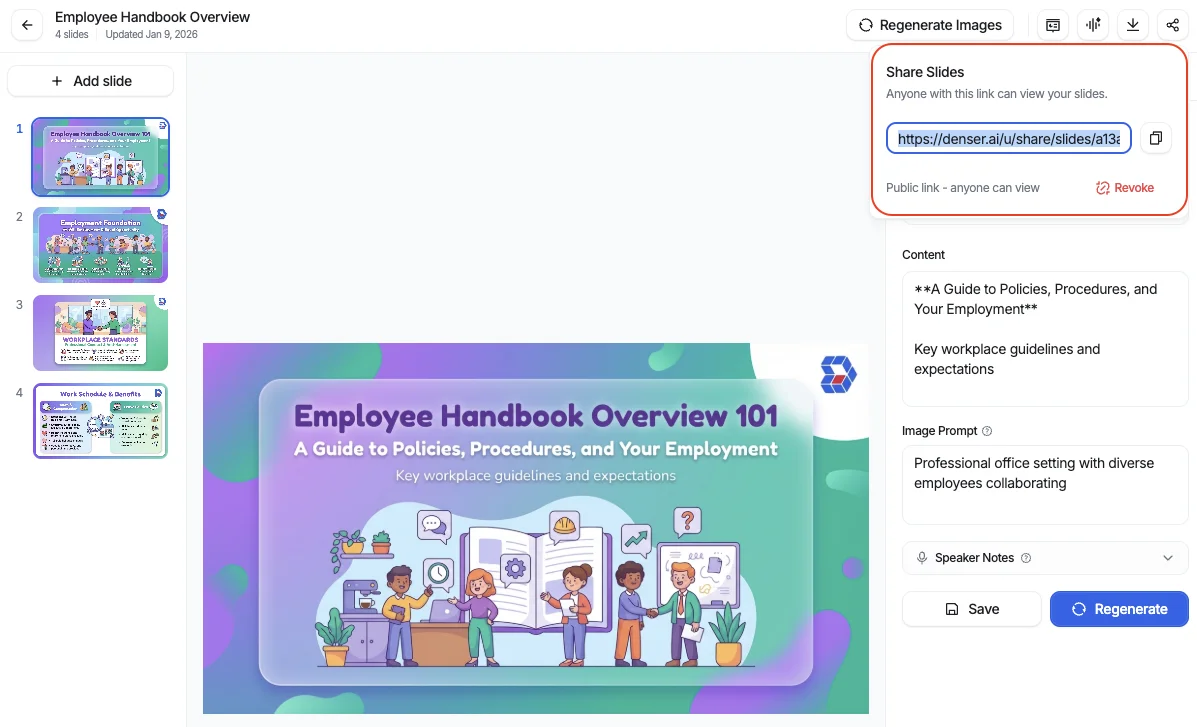
Task: Save the slide changes
Action: tap(972, 609)
